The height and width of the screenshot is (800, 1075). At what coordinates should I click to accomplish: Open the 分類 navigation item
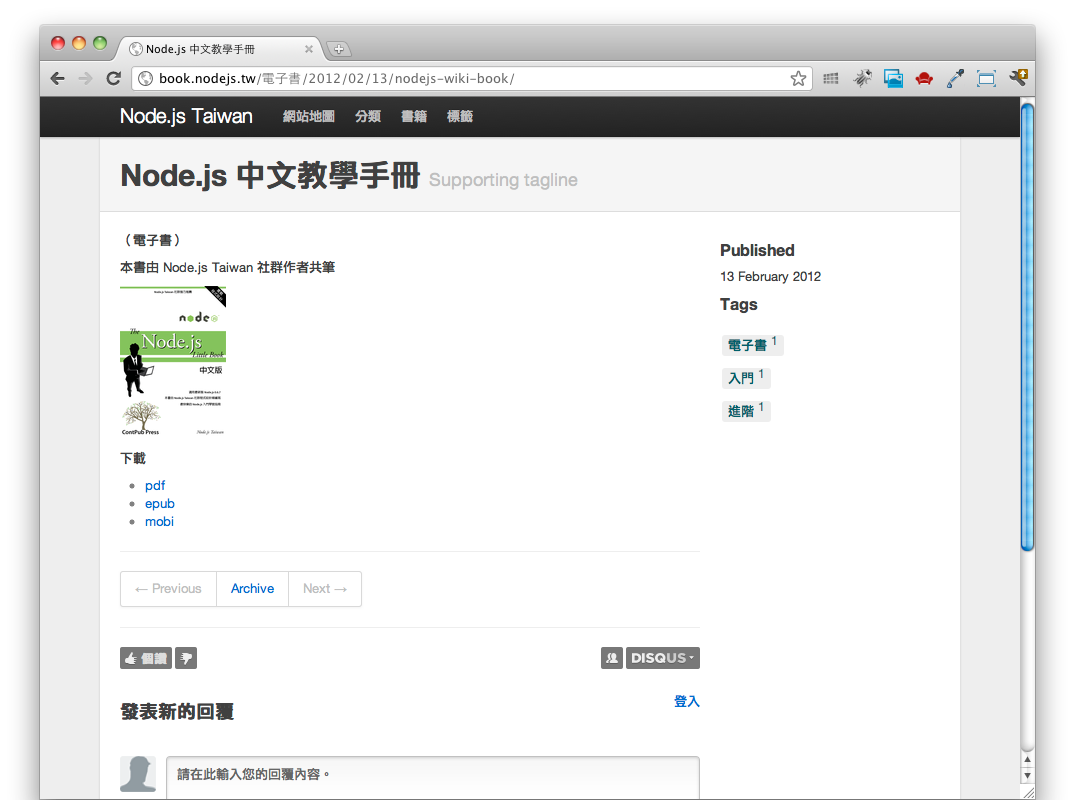(367, 117)
